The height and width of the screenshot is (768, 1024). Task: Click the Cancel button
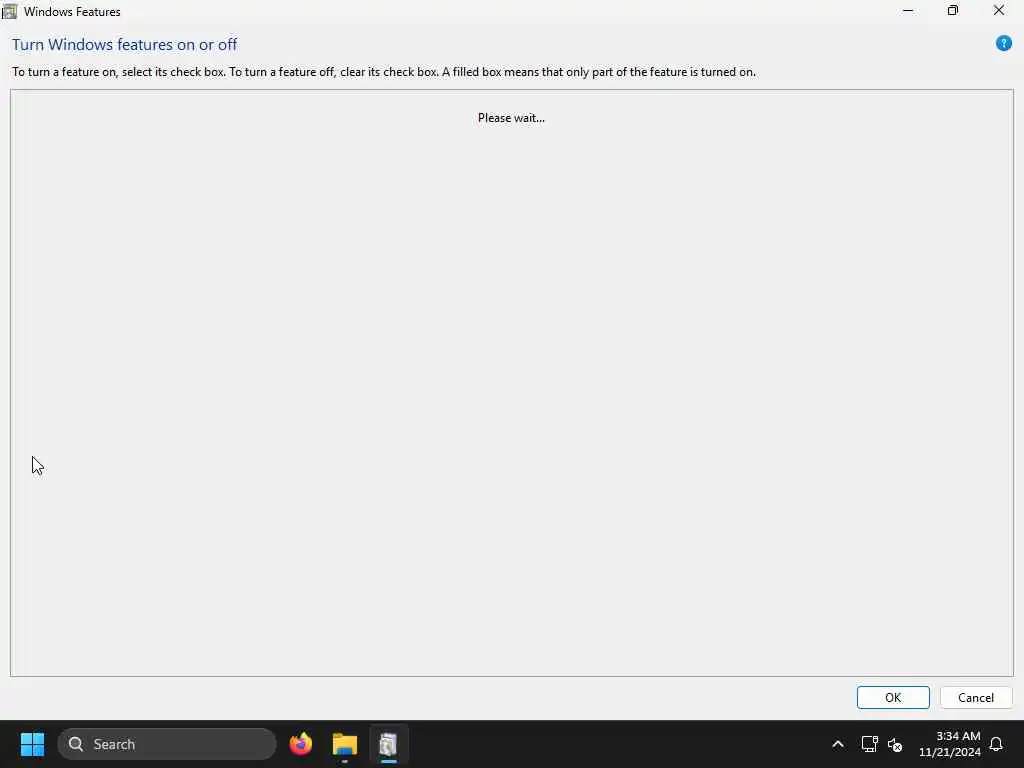976,697
